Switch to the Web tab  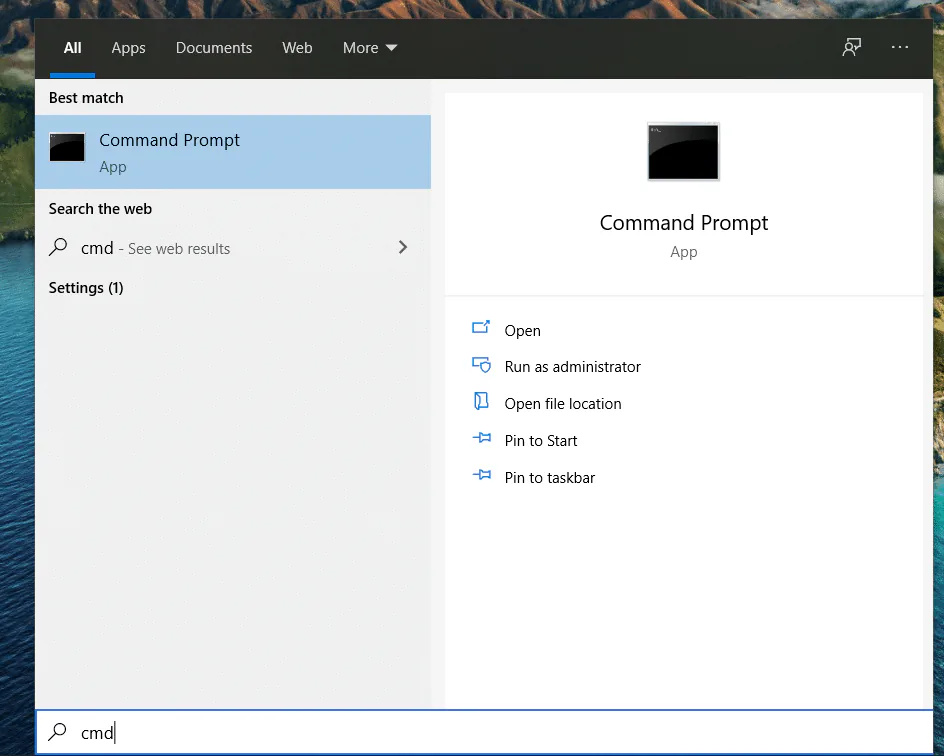click(x=297, y=48)
